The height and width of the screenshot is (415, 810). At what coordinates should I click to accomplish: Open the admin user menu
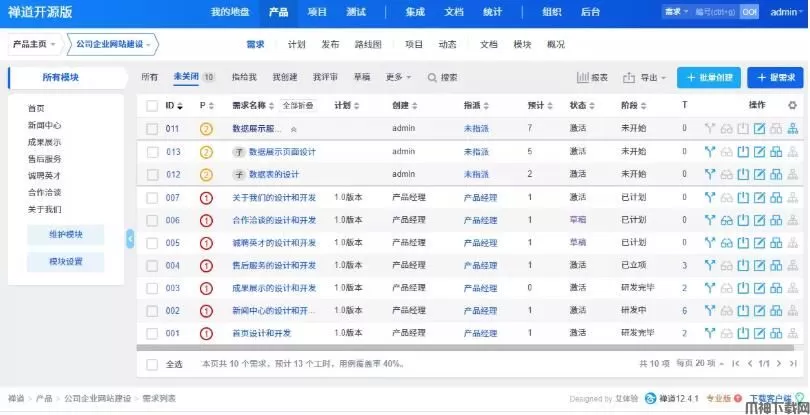click(785, 12)
